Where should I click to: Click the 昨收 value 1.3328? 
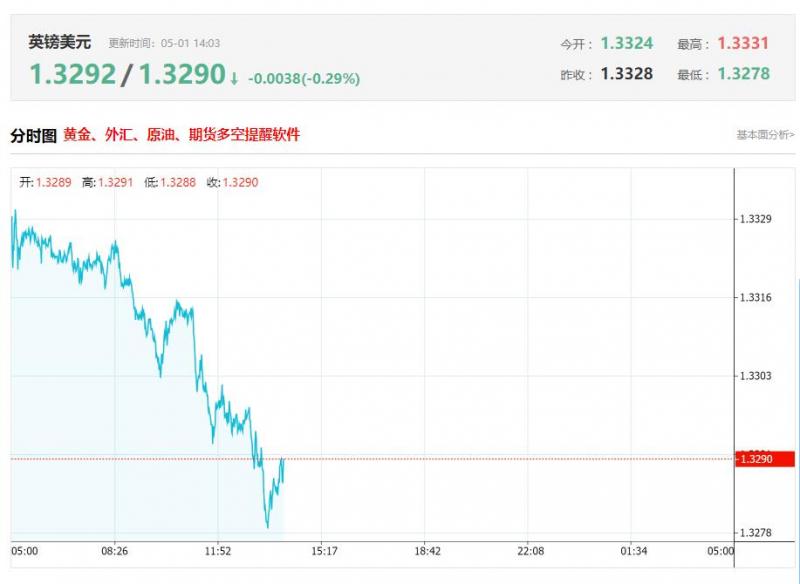pos(626,74)
